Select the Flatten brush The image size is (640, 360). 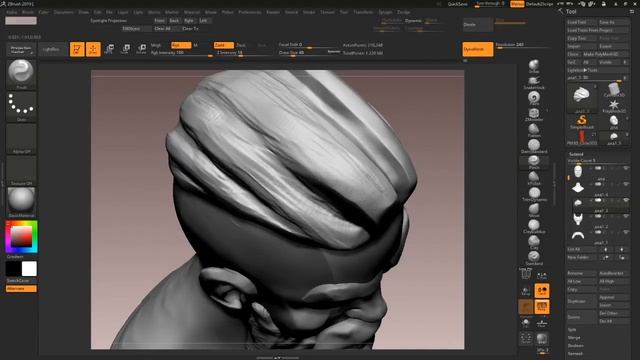[x=534, y=129]
